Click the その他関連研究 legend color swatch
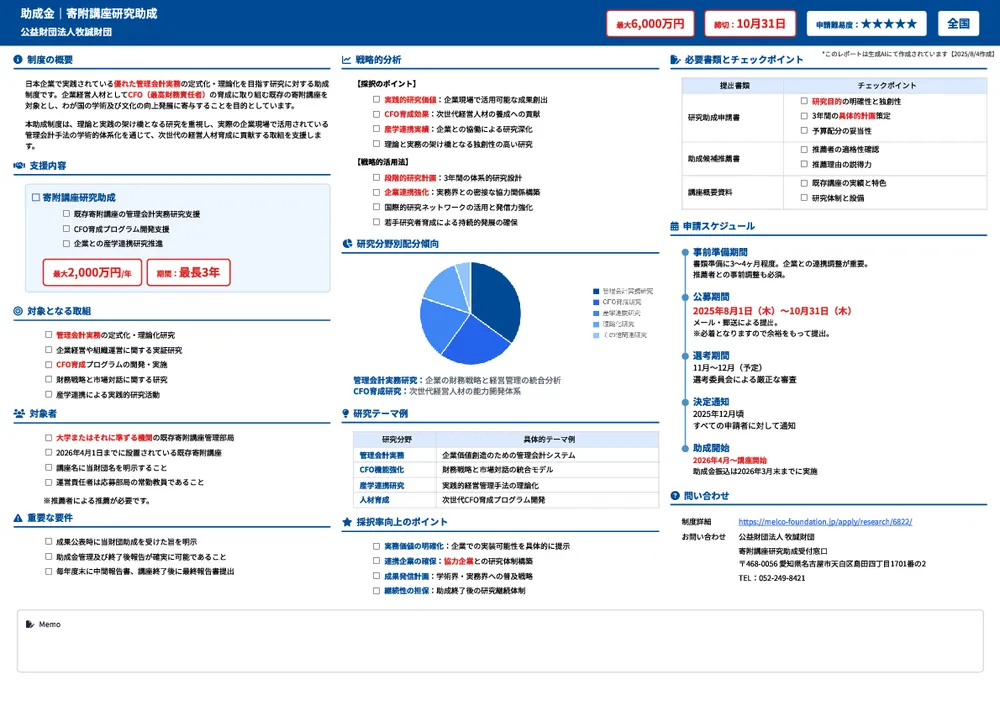This screenshot has height=706, width=1000. coord(596,335)
